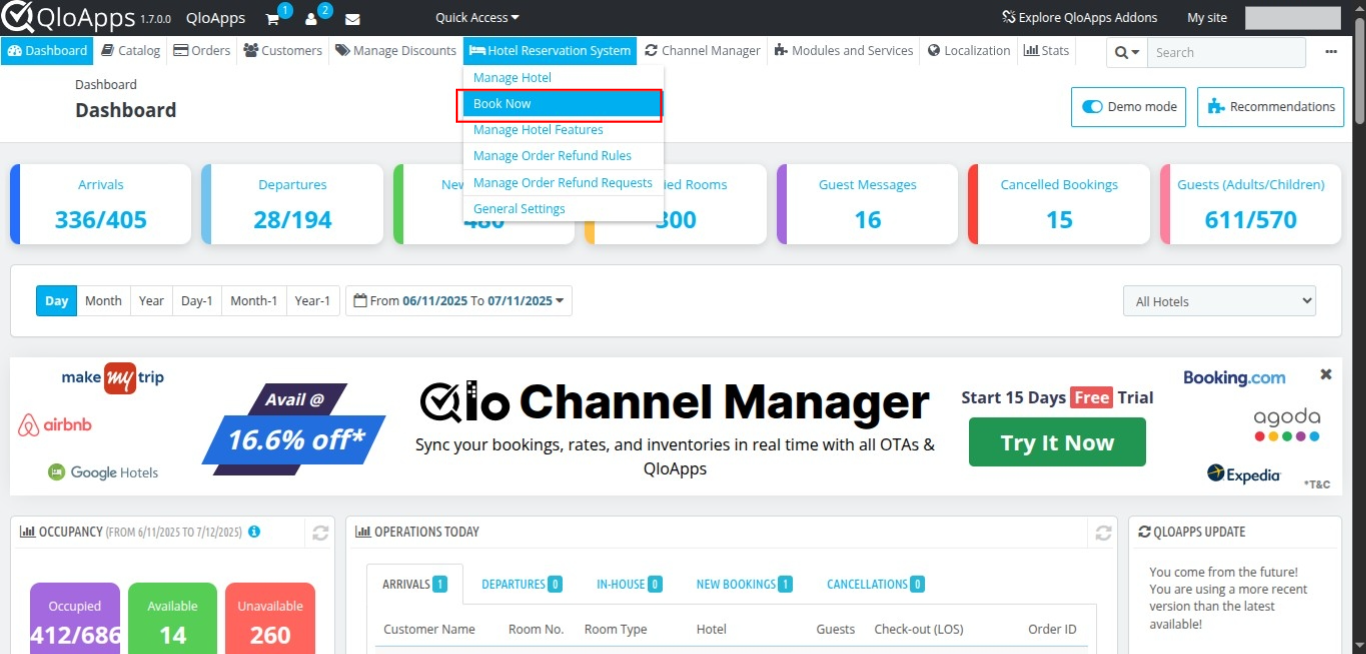Open Manage Order Refund Rules

click(x=563, y=156)
